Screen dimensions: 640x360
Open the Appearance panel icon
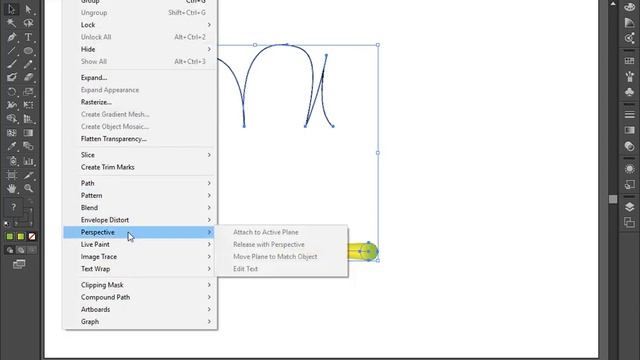coord(629,169)
